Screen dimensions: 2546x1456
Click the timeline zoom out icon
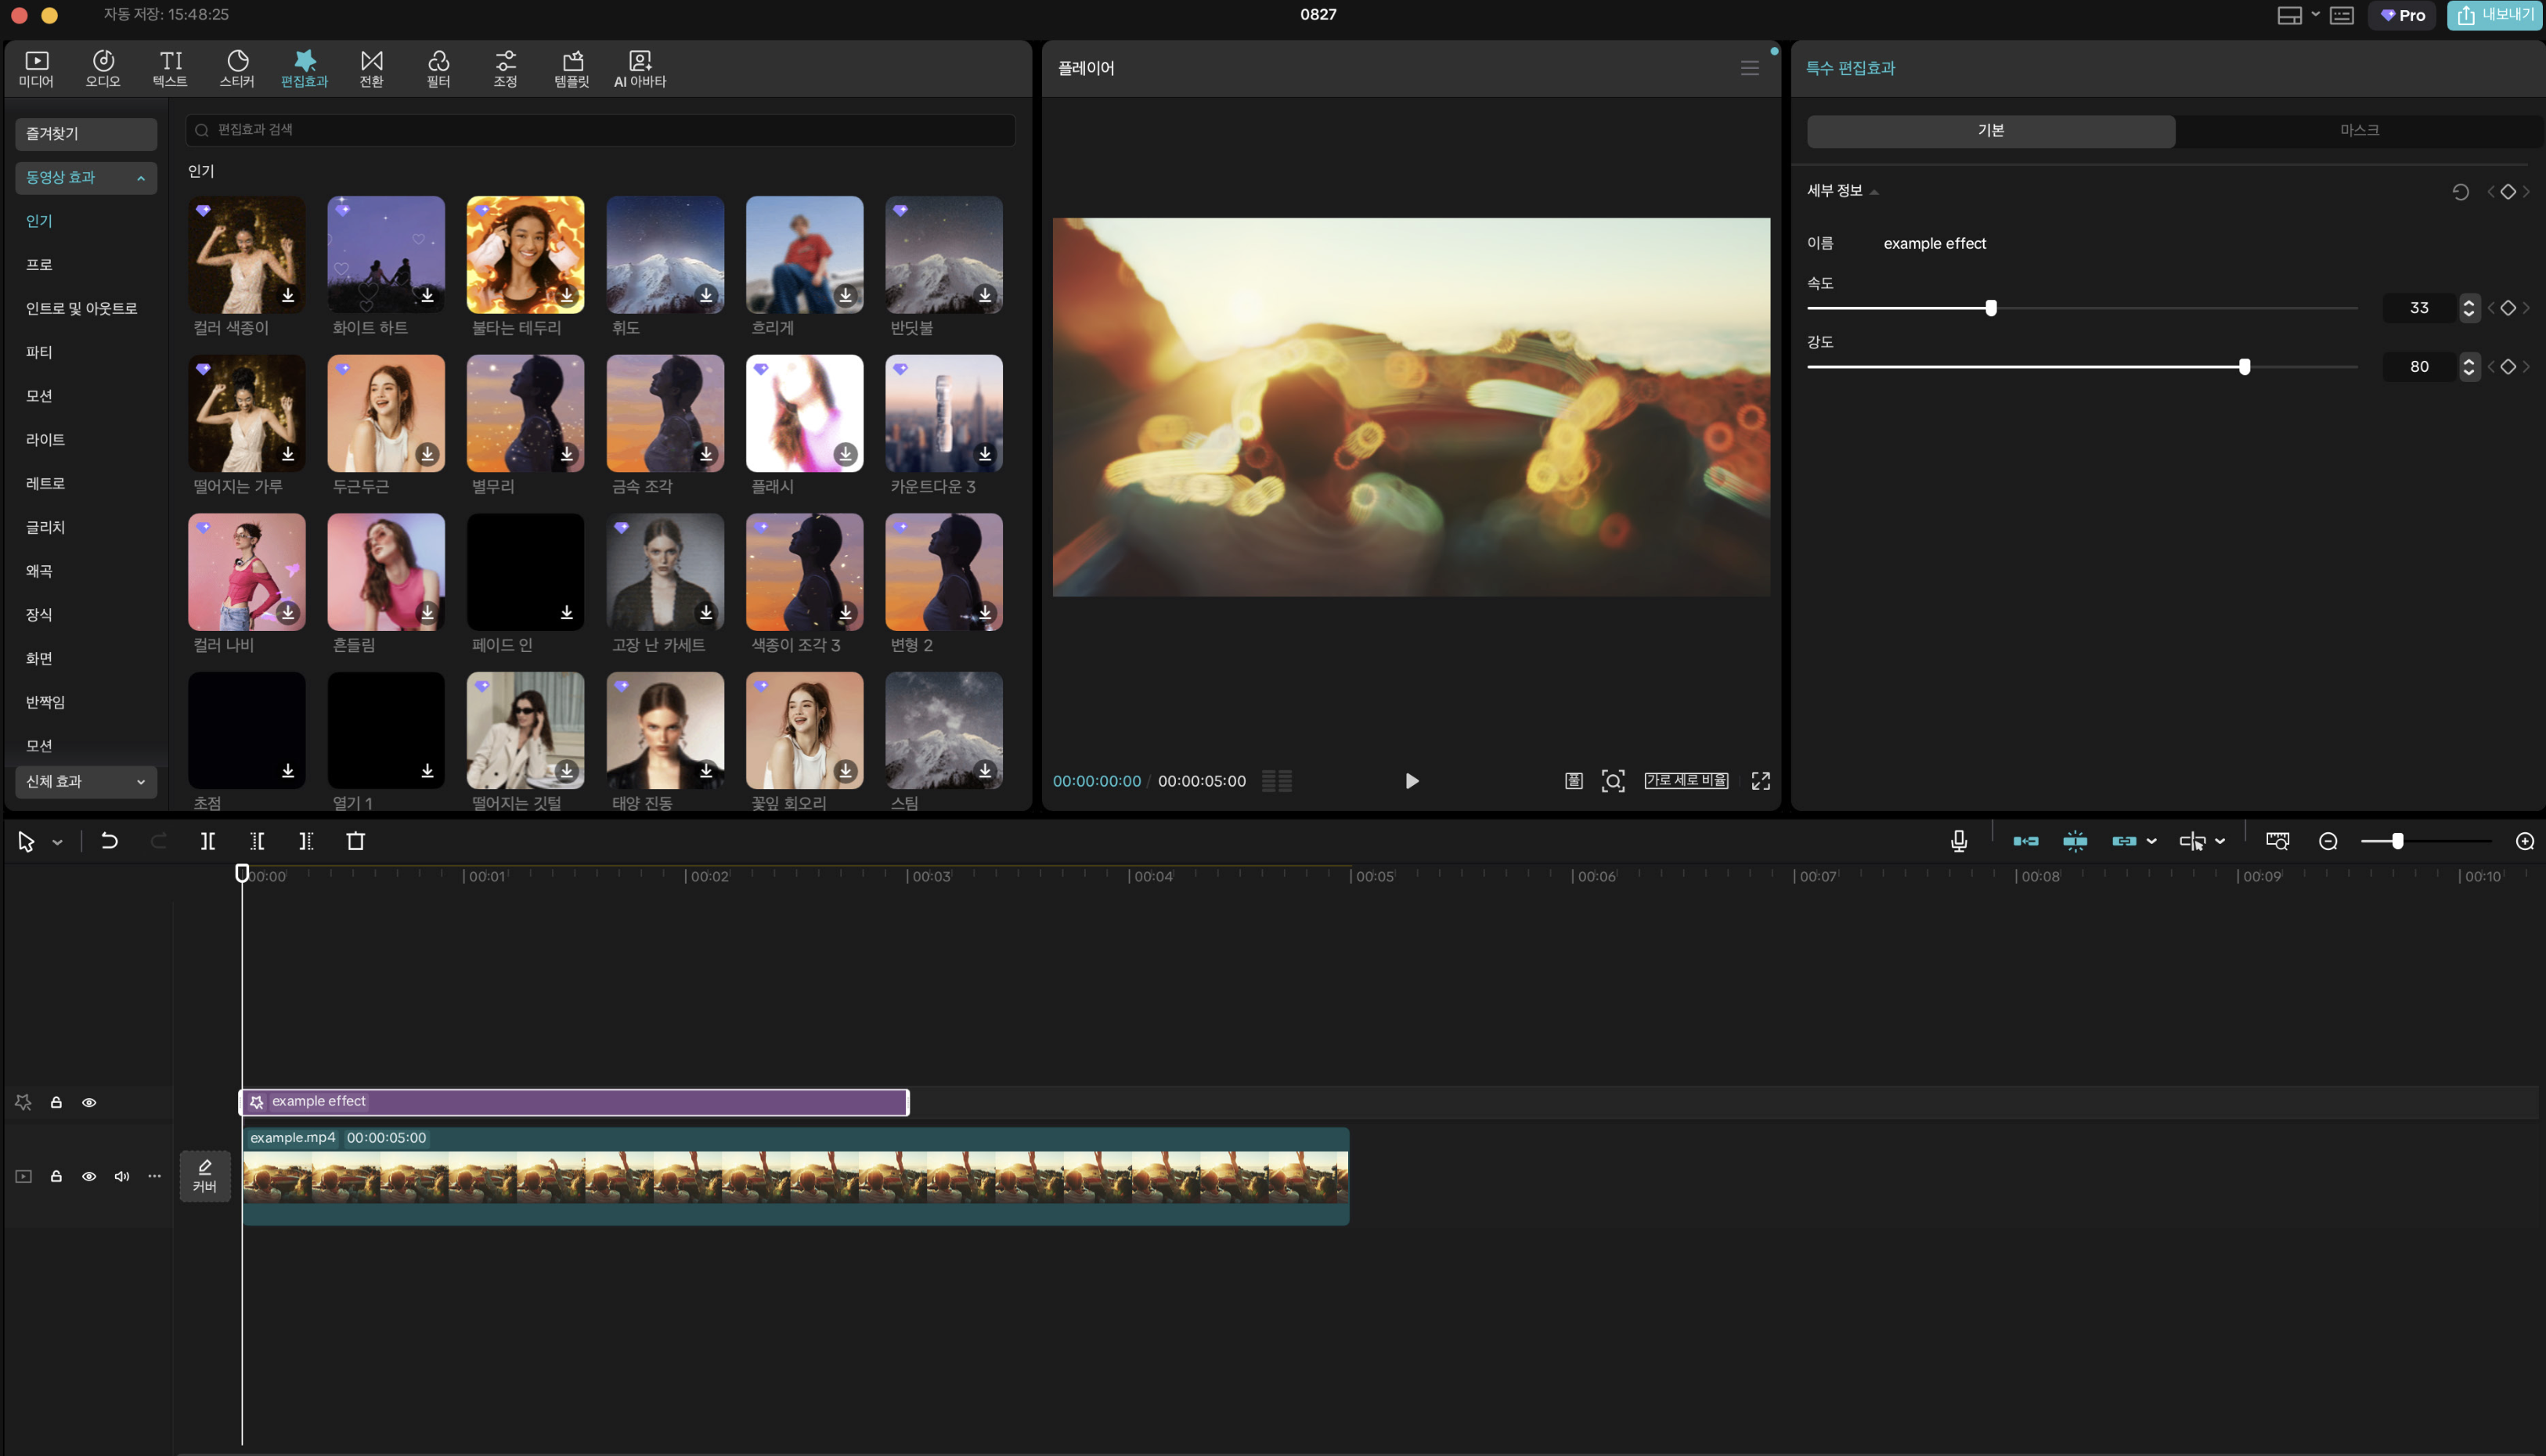point(2327,841)
